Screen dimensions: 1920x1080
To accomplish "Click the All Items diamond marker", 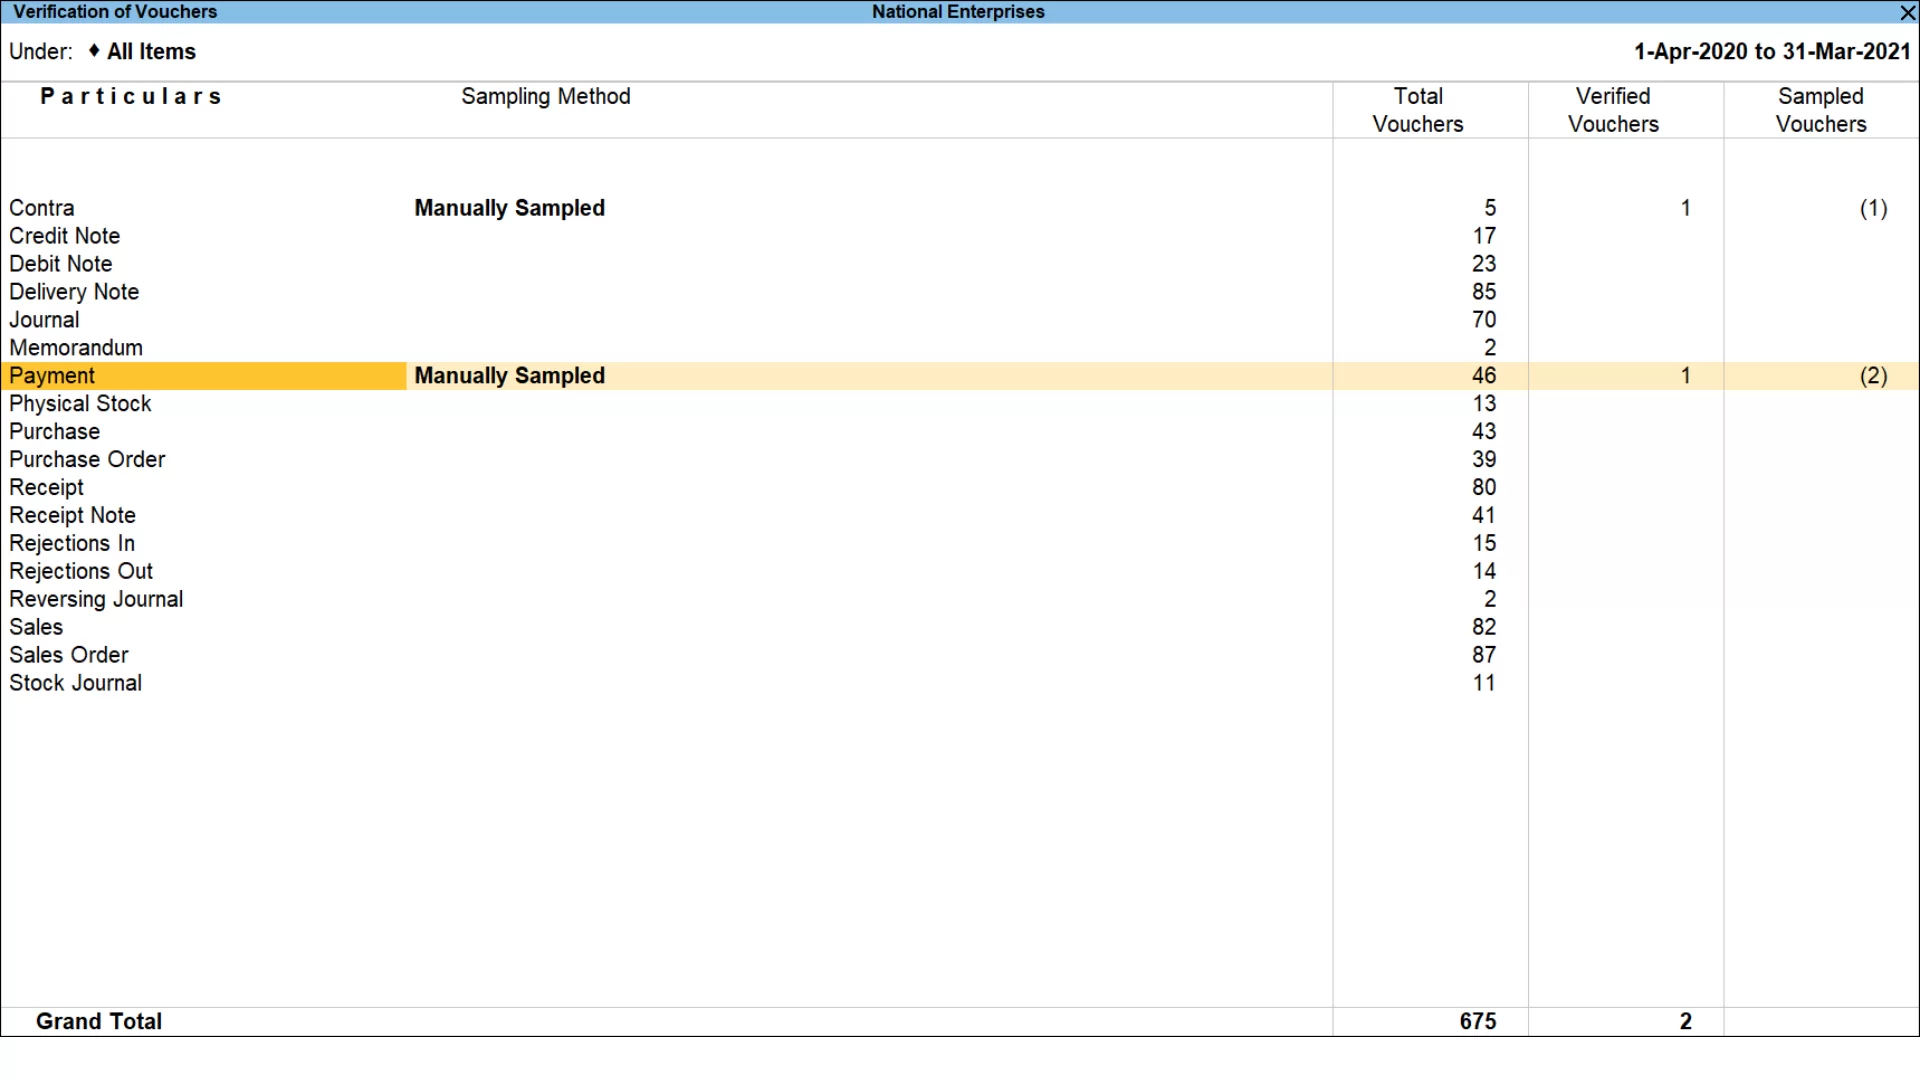I will tap(94, 51).
